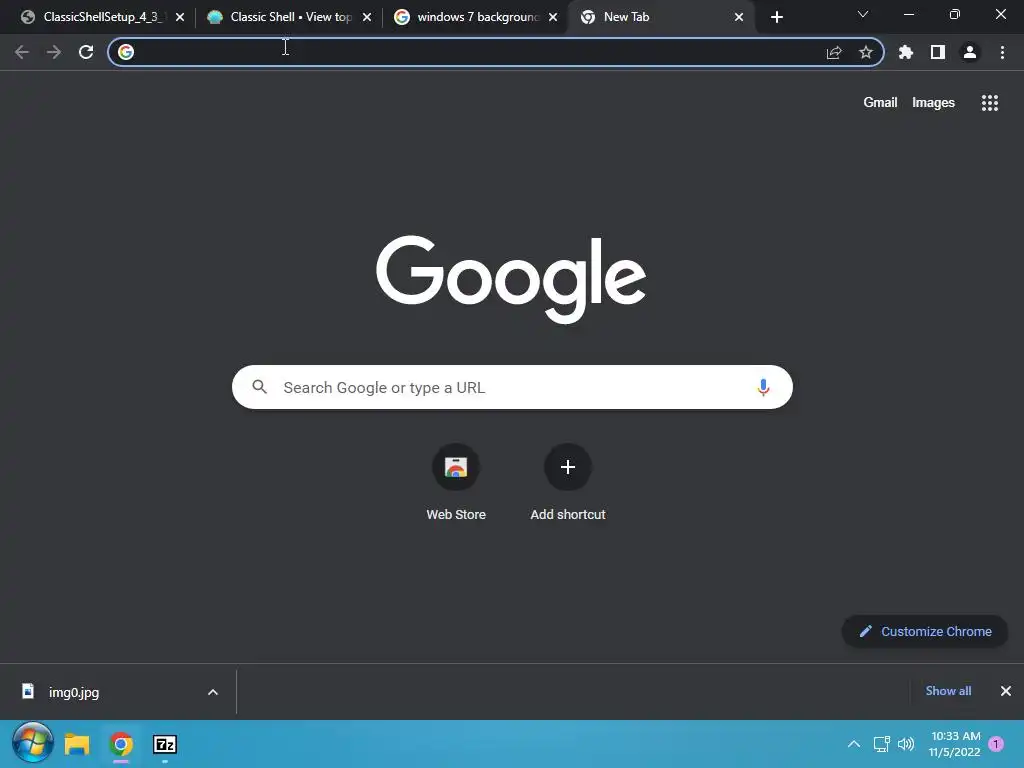The image size is (1024, 768).
Task: Open the Extensions puzzle icon
Action: tap(906, 52)
